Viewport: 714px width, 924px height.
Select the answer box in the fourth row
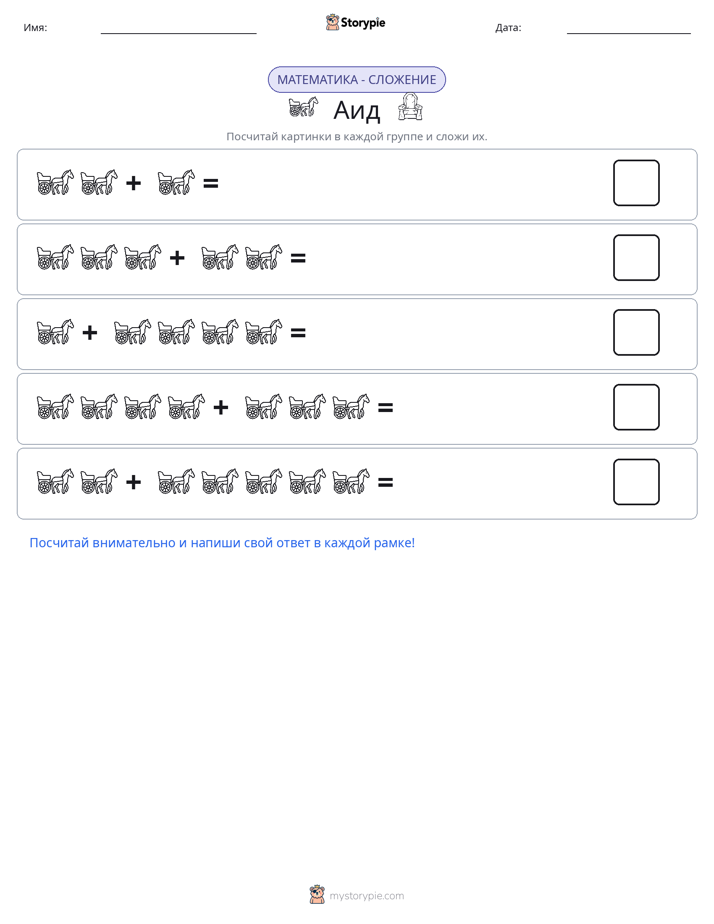[636, 407]
